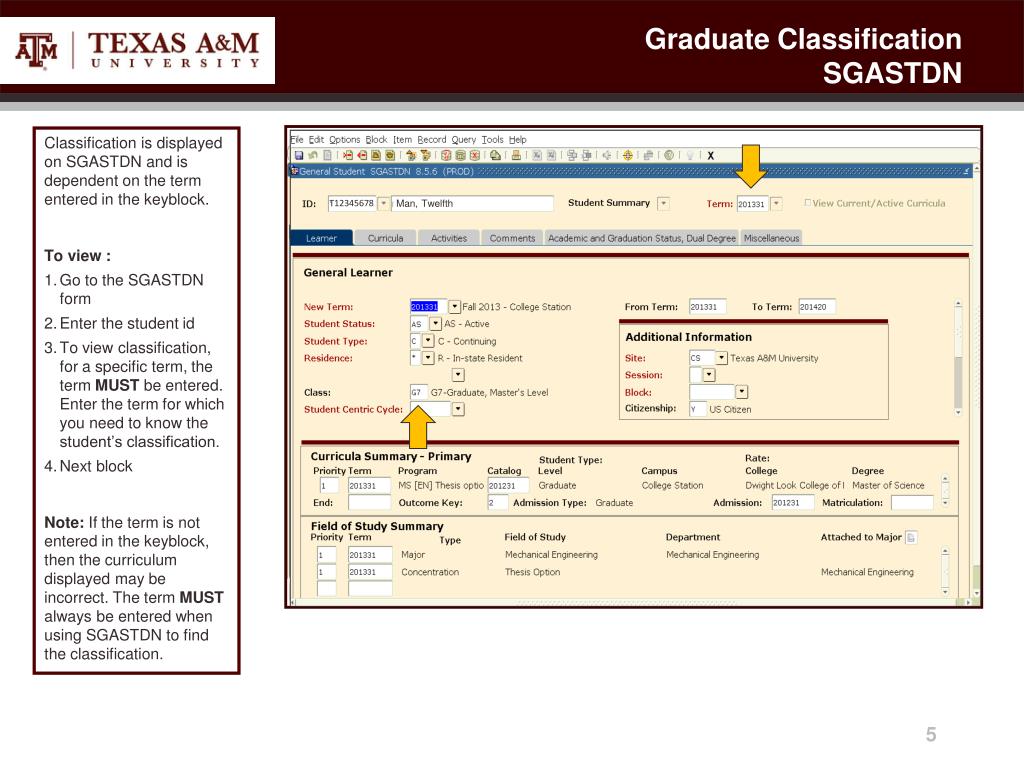Click the grayed workflow release toolbar icon
The height and width of the screenshot is (768, 1024).
pyautogui.click(x=648, y=155)
